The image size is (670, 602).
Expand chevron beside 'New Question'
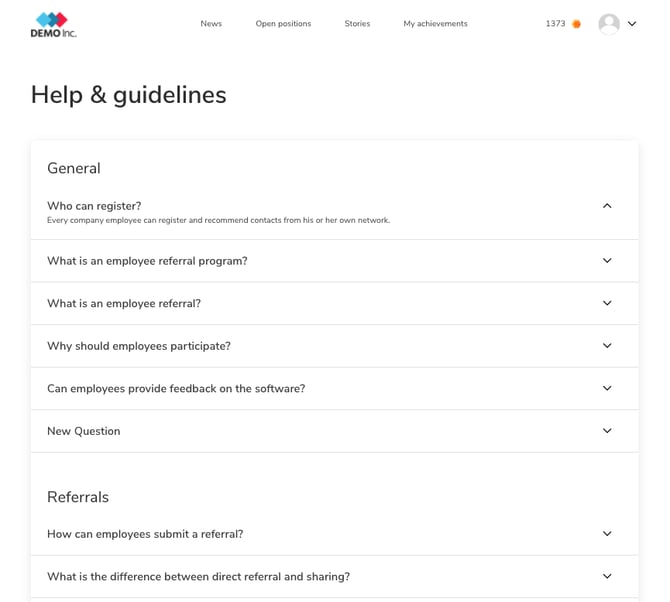coord(607,431)
